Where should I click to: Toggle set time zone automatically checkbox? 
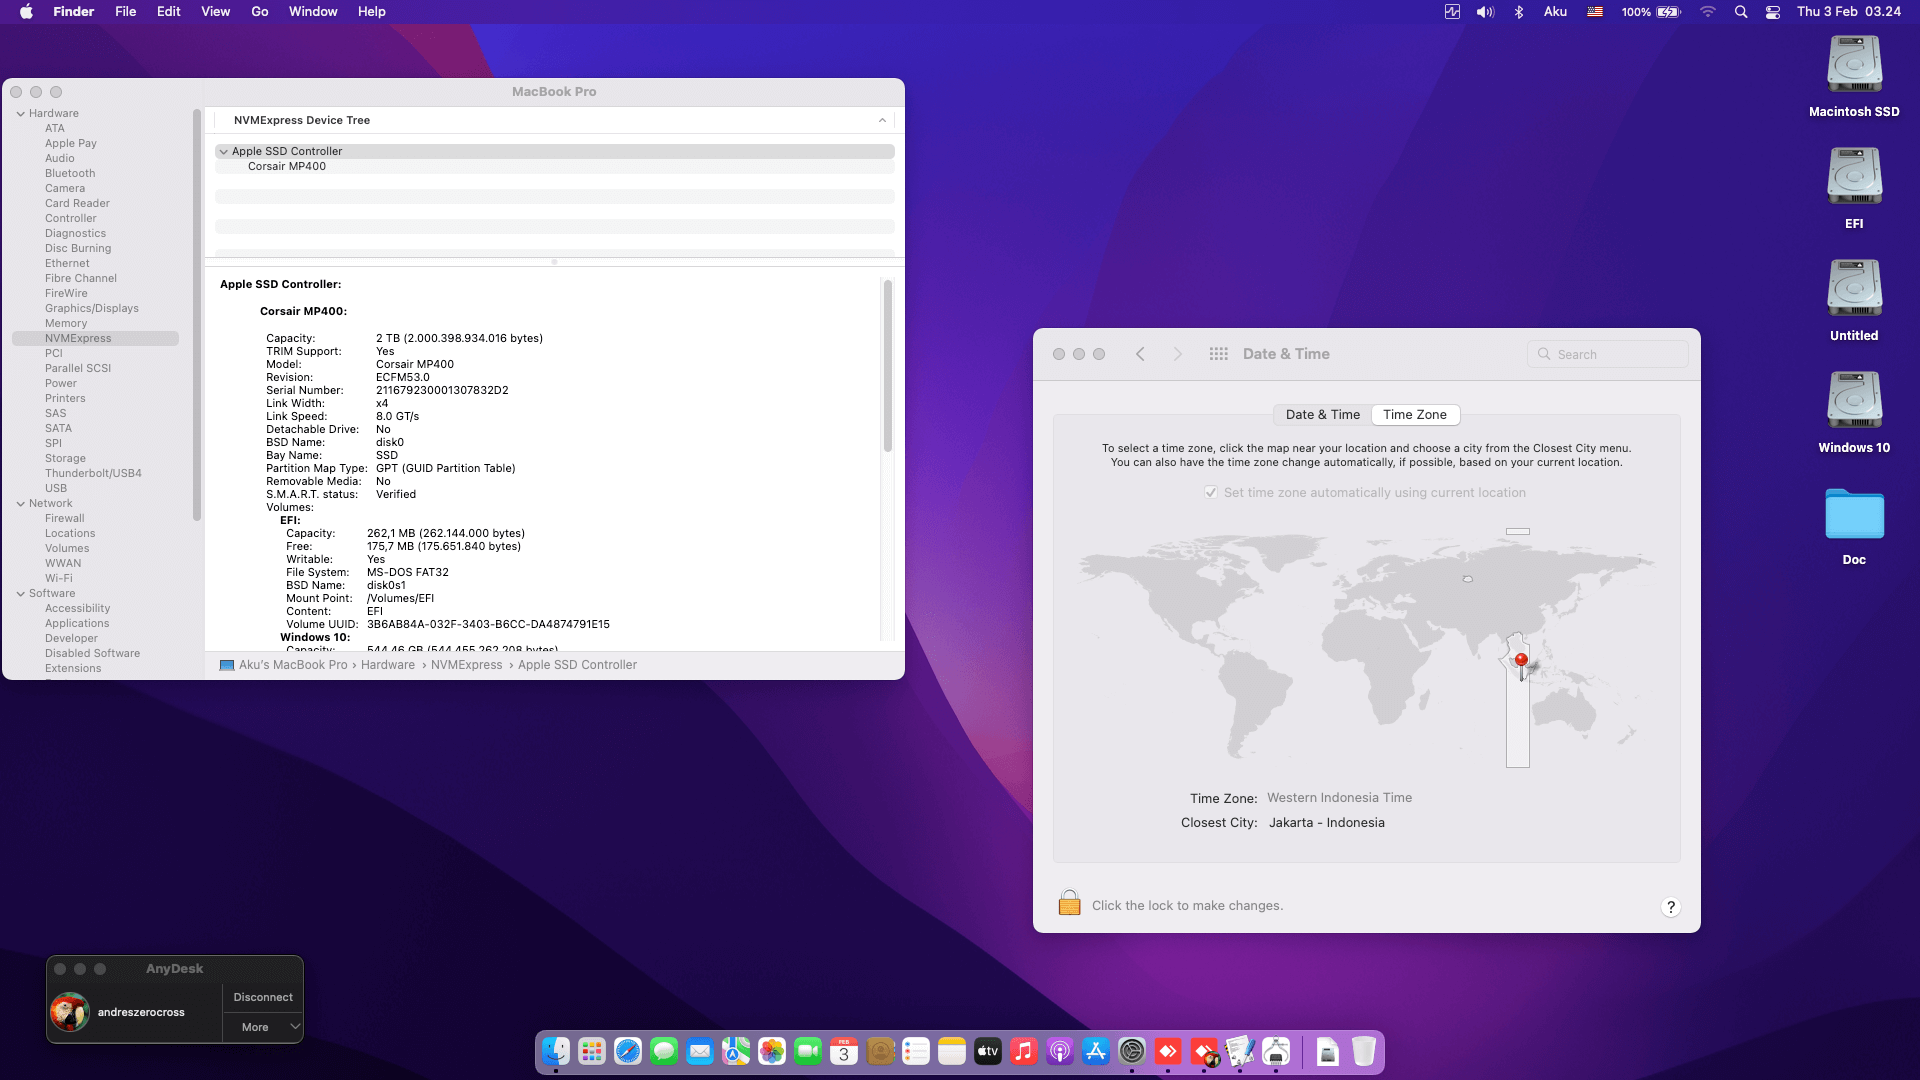pyautogui.click(x=1211, y=493)
